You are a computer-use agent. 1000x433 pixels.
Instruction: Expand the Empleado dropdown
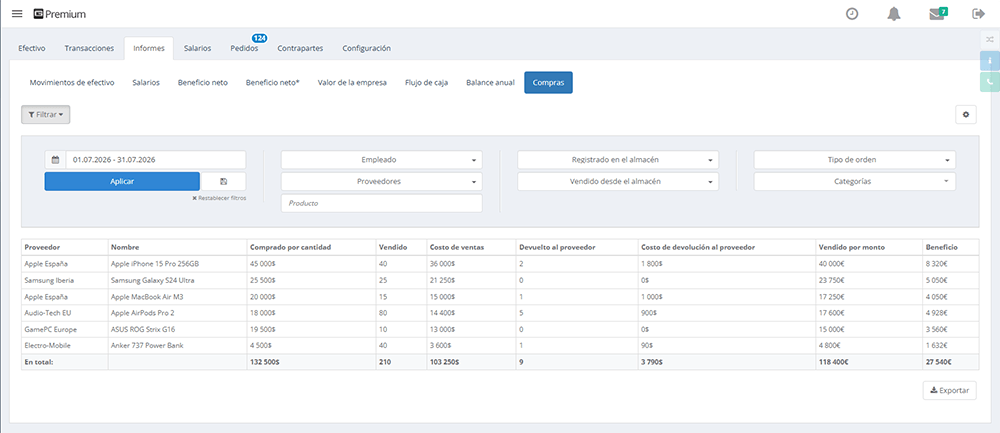pos(381,160)
